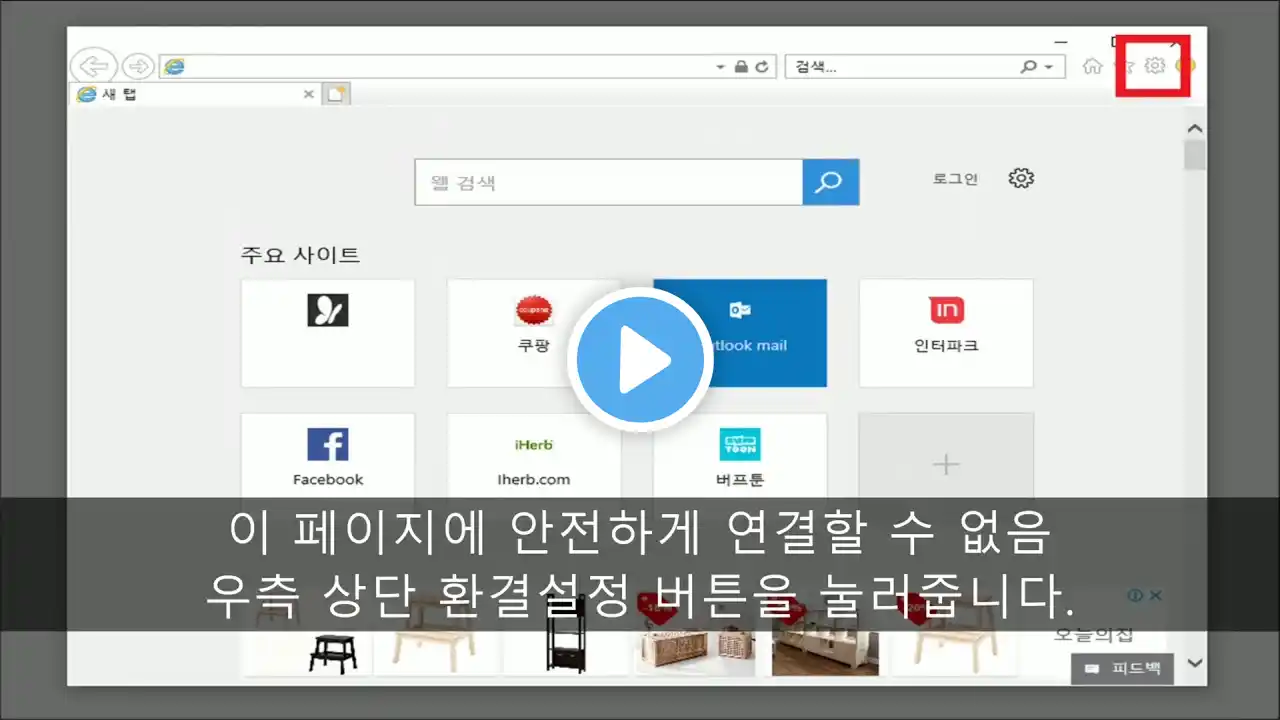Close the ad with its small X

tap(1155, 595)
